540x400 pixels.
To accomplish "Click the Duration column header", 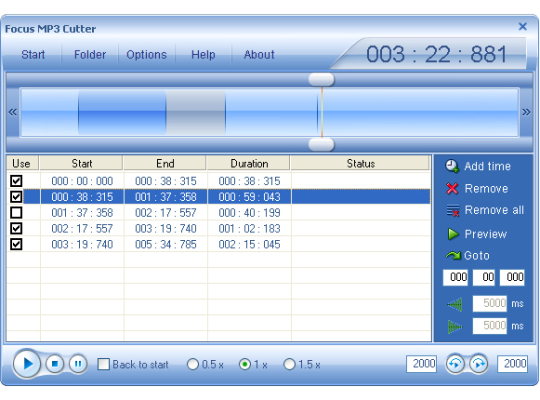I will coord(249,163).
